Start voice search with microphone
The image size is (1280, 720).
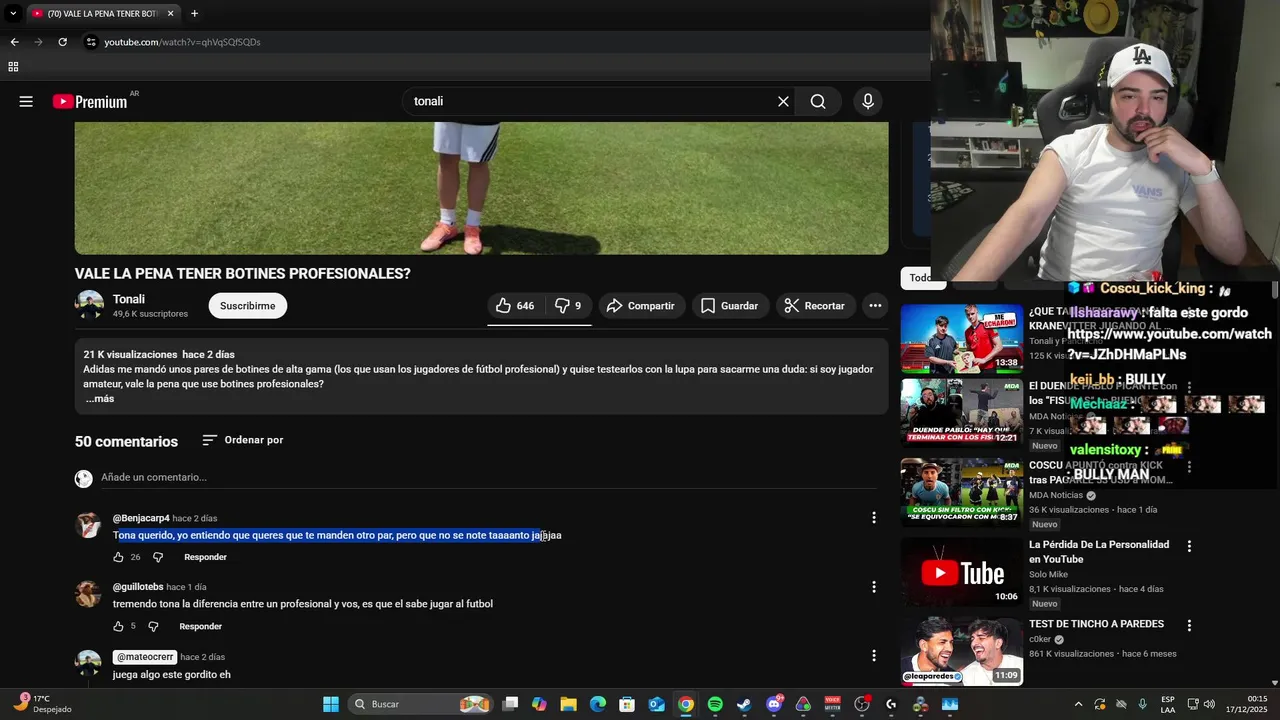[x=868, y=101]
